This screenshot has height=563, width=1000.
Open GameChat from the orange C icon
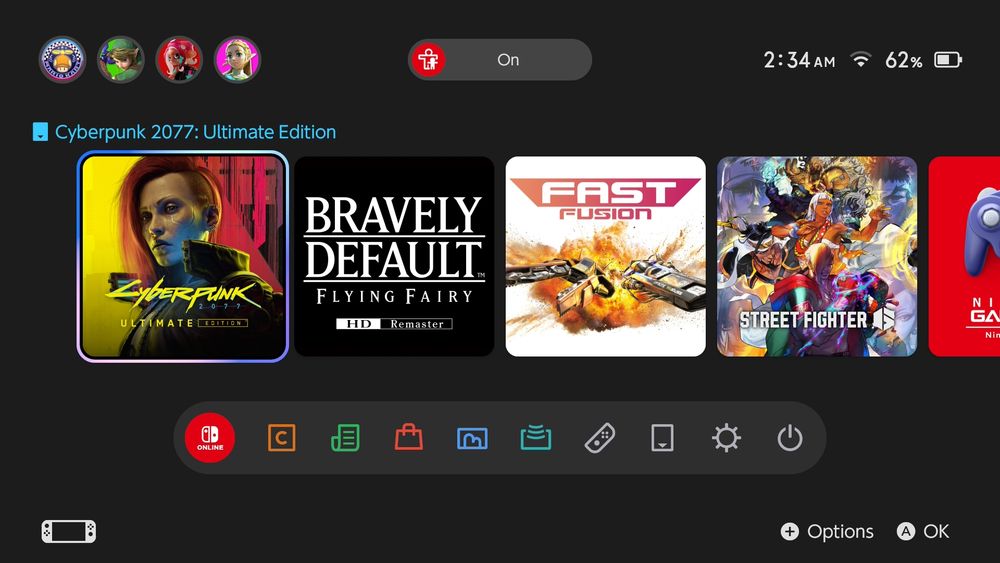[281, 438]
